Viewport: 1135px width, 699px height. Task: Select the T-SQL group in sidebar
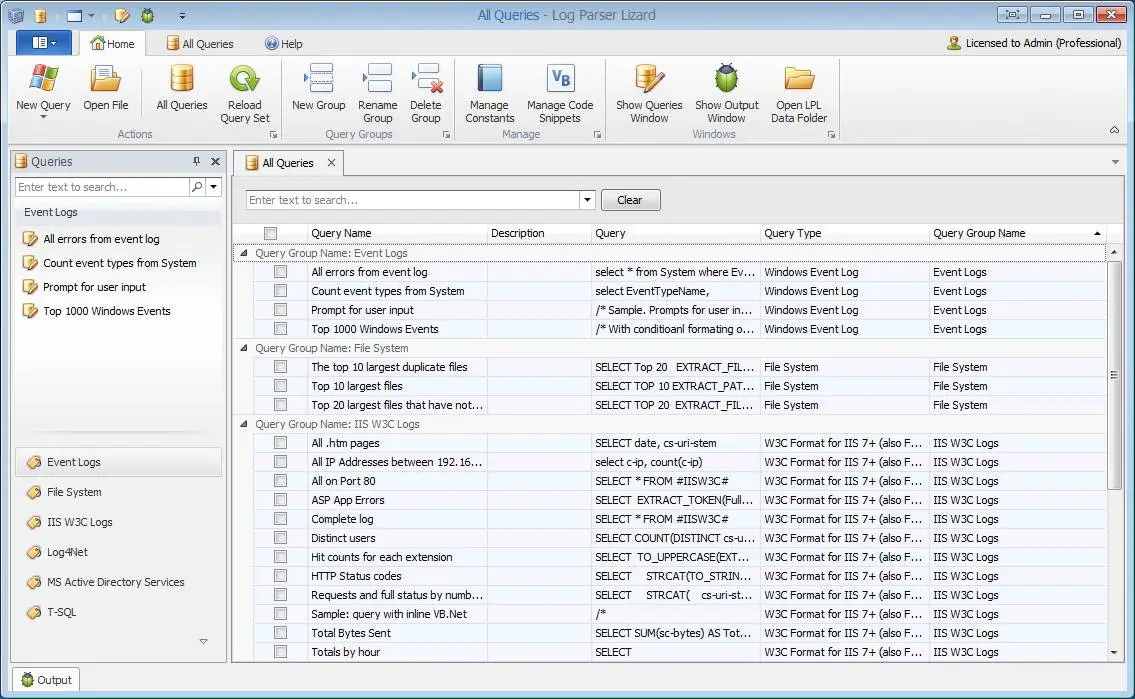click(x=119, y=612)
